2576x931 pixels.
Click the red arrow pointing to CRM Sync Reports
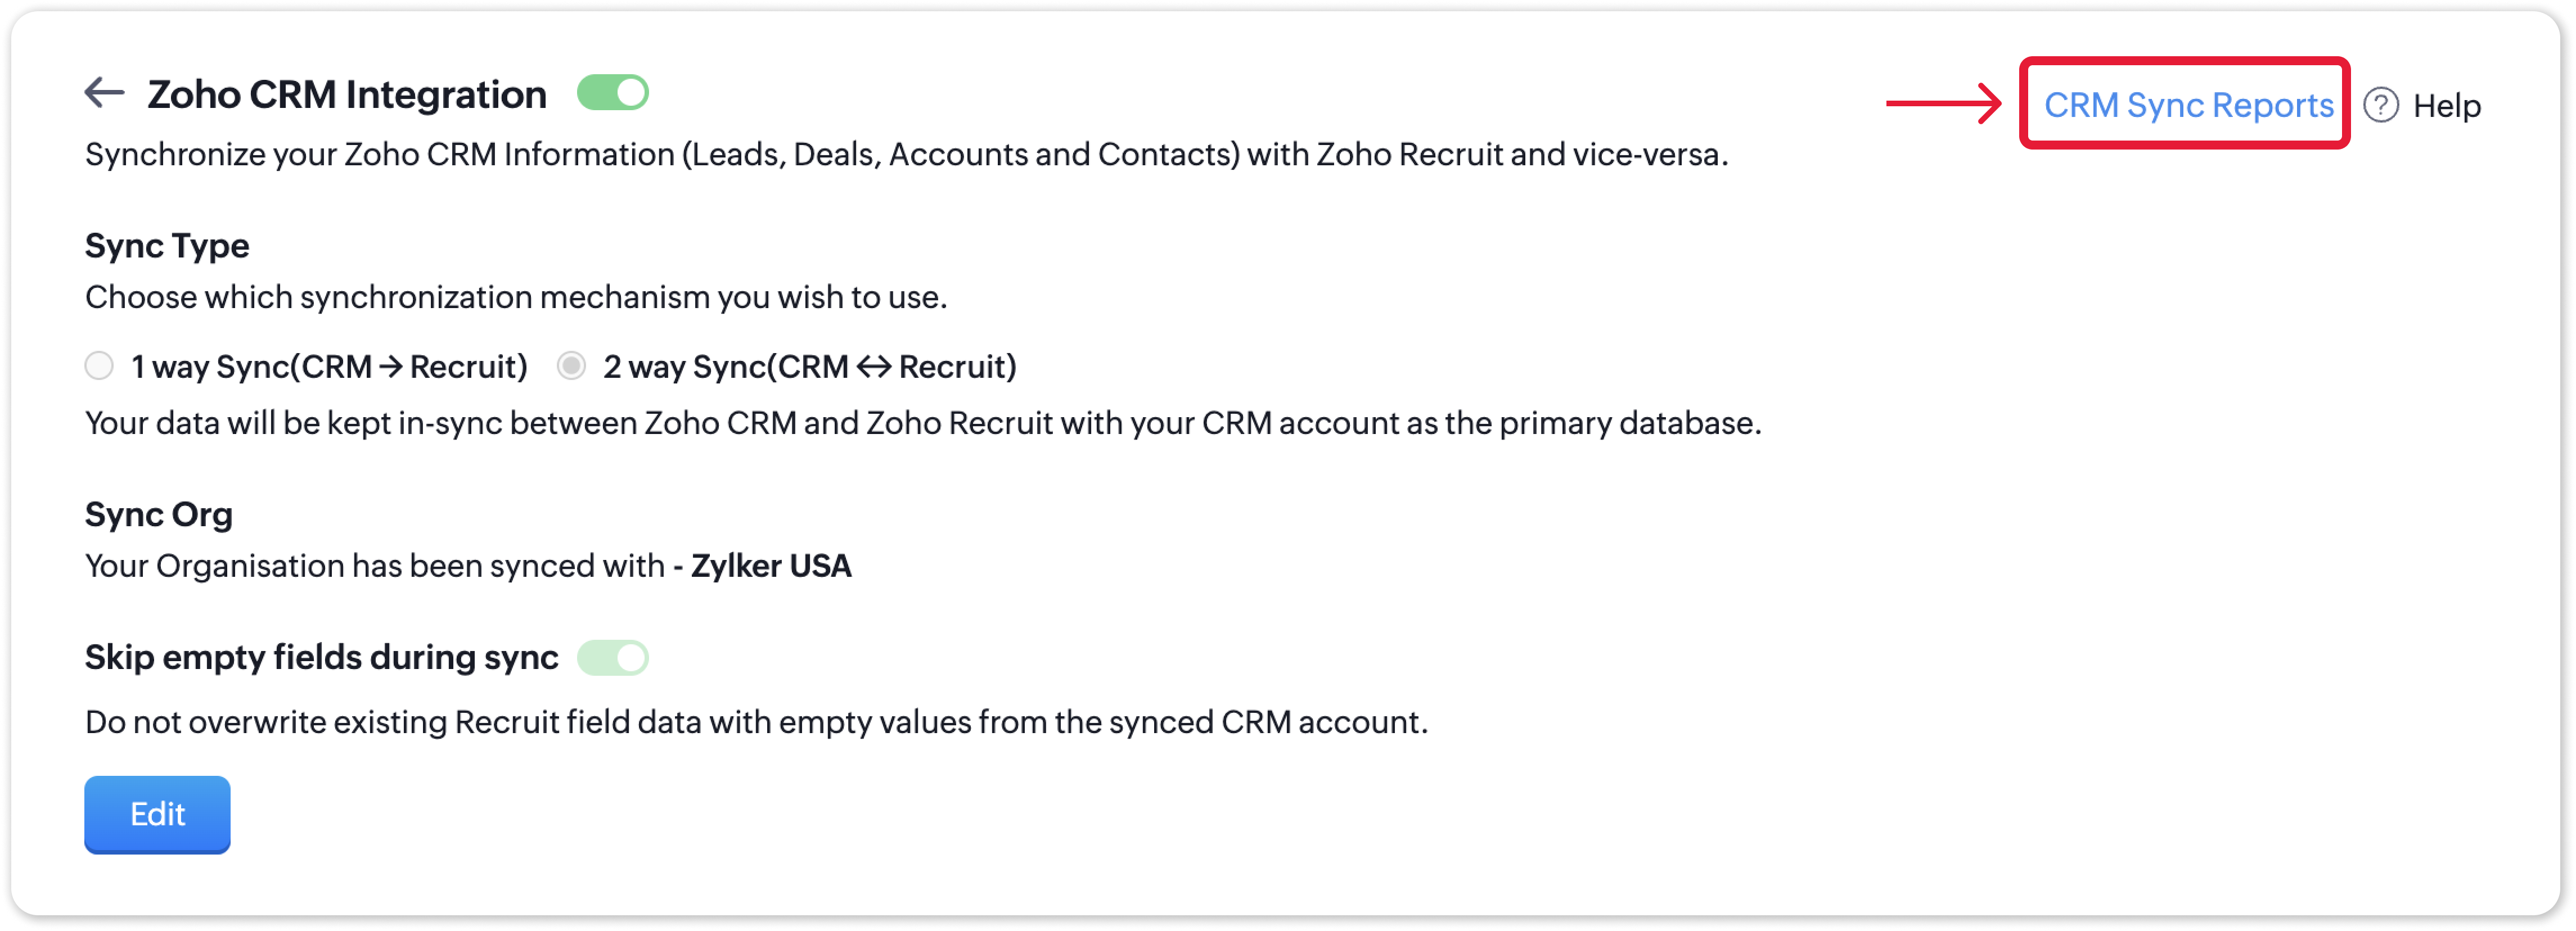1942,103
